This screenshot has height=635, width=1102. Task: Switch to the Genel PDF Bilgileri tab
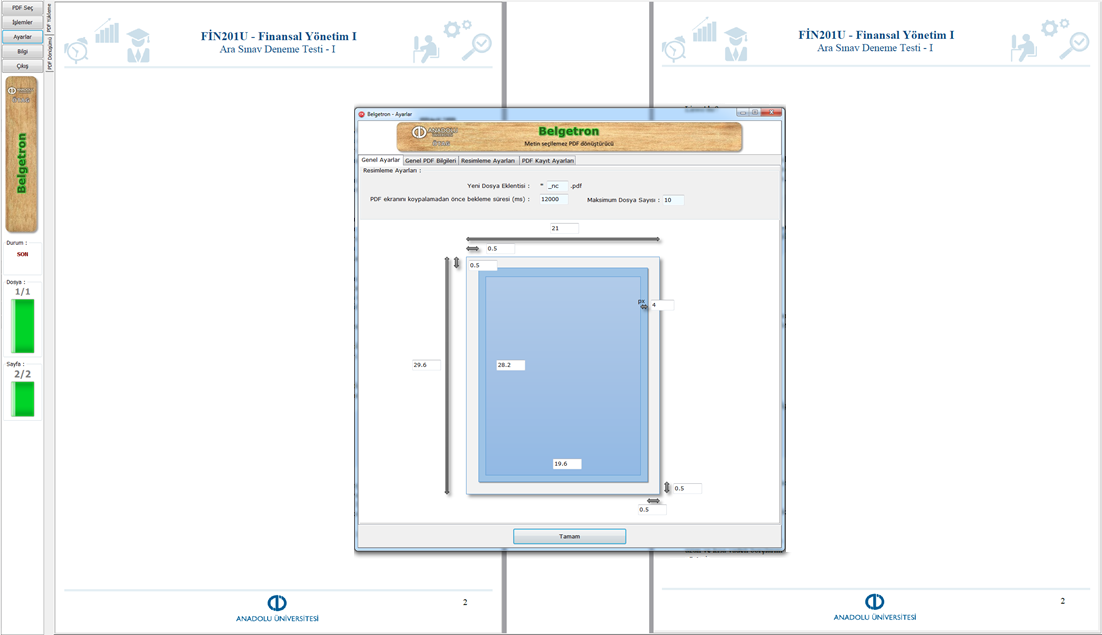point(430,160)
